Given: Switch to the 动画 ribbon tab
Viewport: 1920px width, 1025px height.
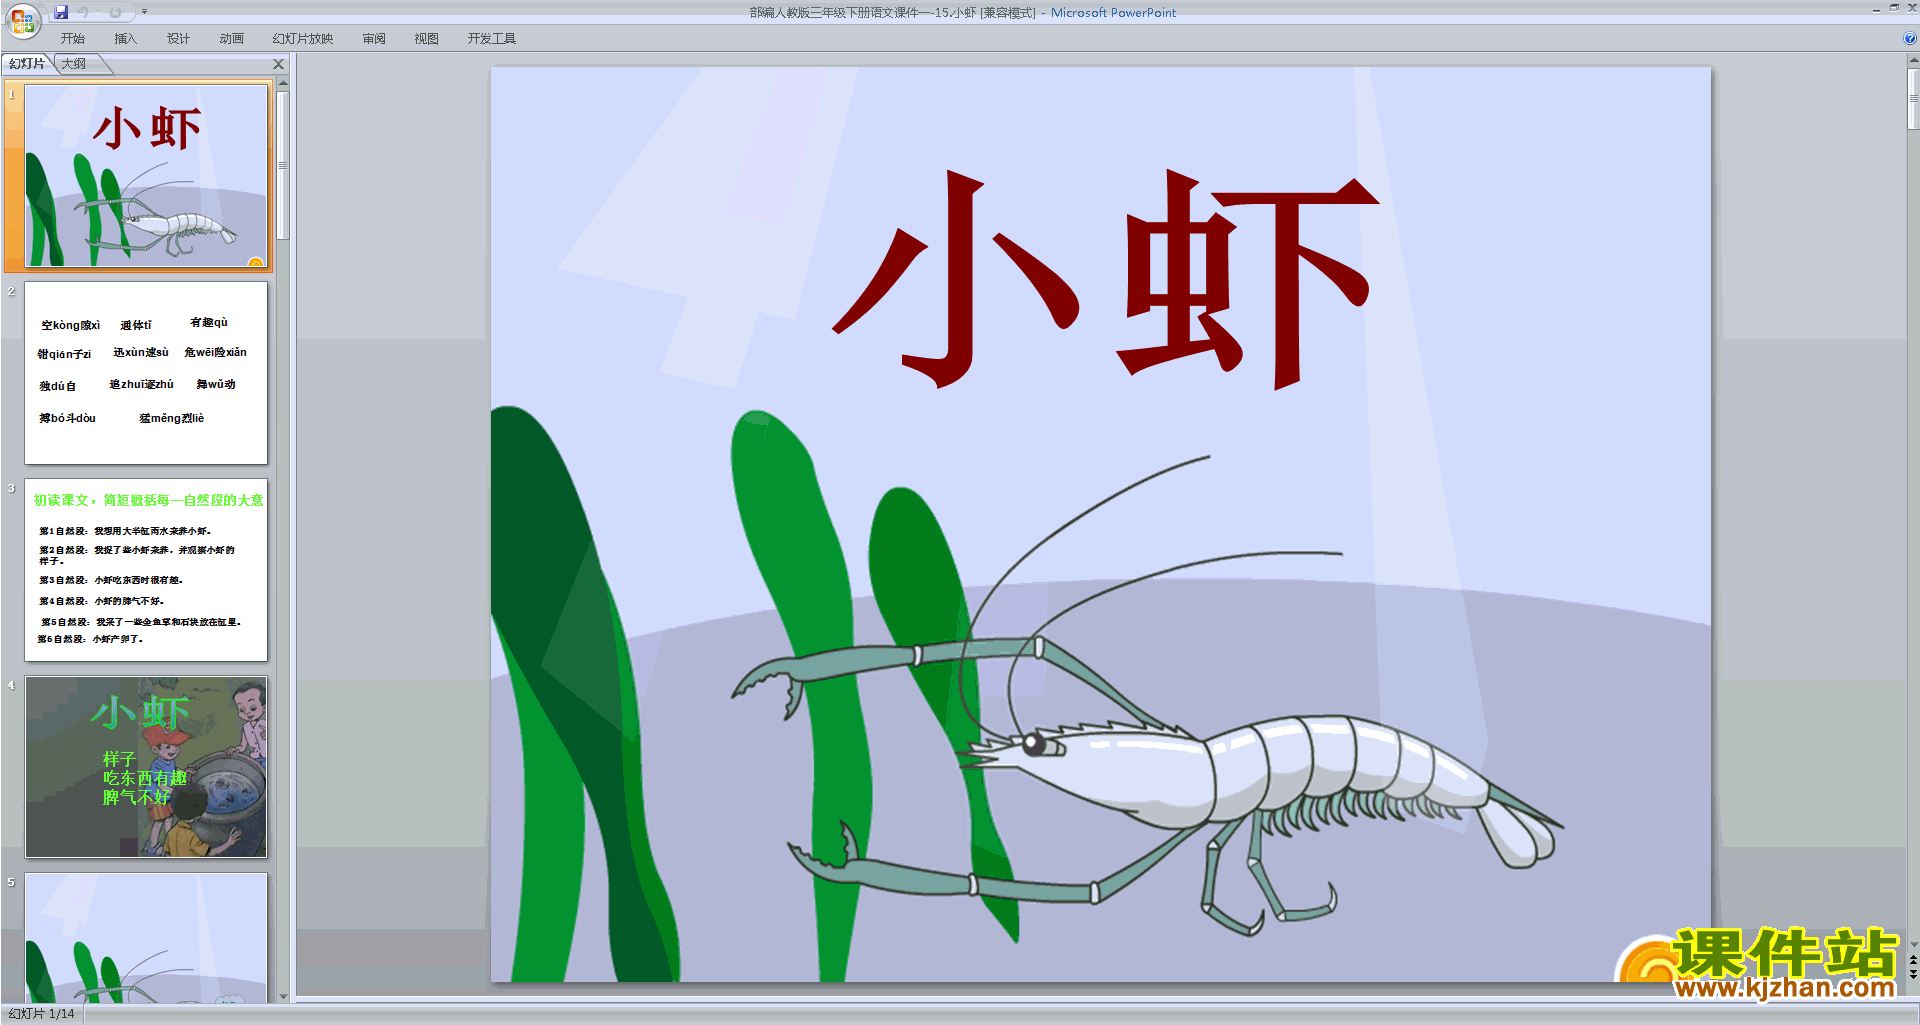Looking at the screenshot, I should [231, 39].
